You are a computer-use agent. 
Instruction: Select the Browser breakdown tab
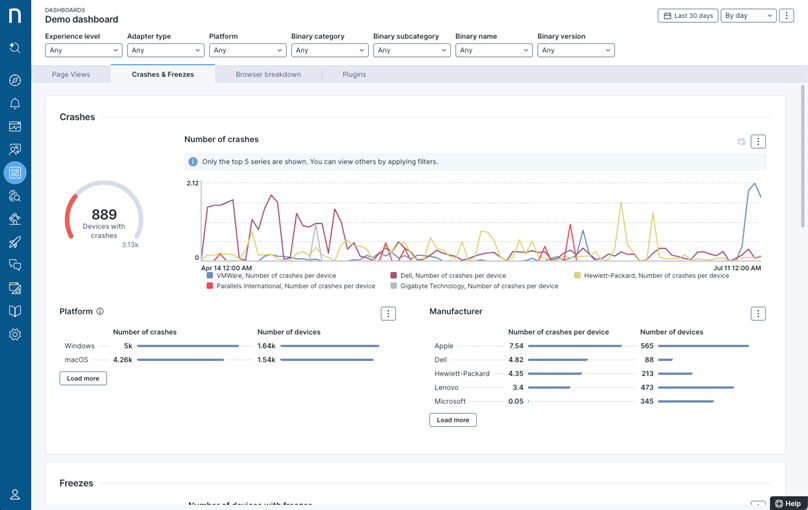point(268,74)
